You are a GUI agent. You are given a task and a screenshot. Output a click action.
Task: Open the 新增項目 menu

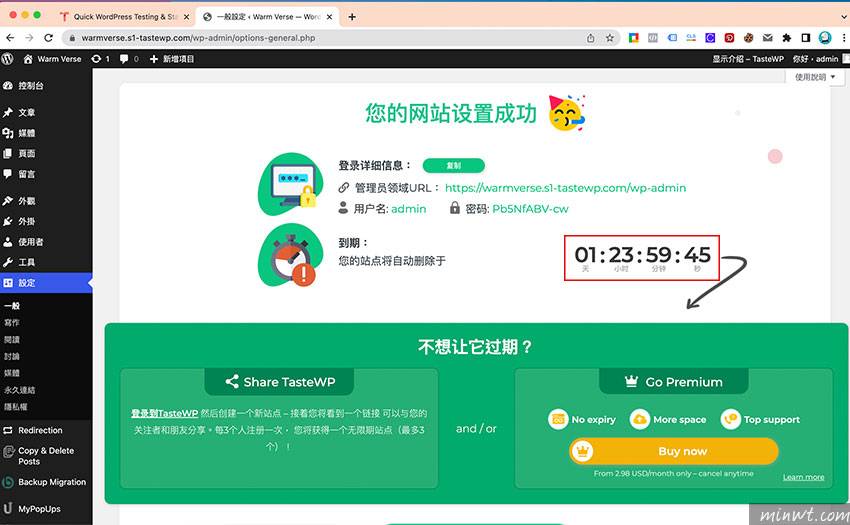[x=172, y=59]
